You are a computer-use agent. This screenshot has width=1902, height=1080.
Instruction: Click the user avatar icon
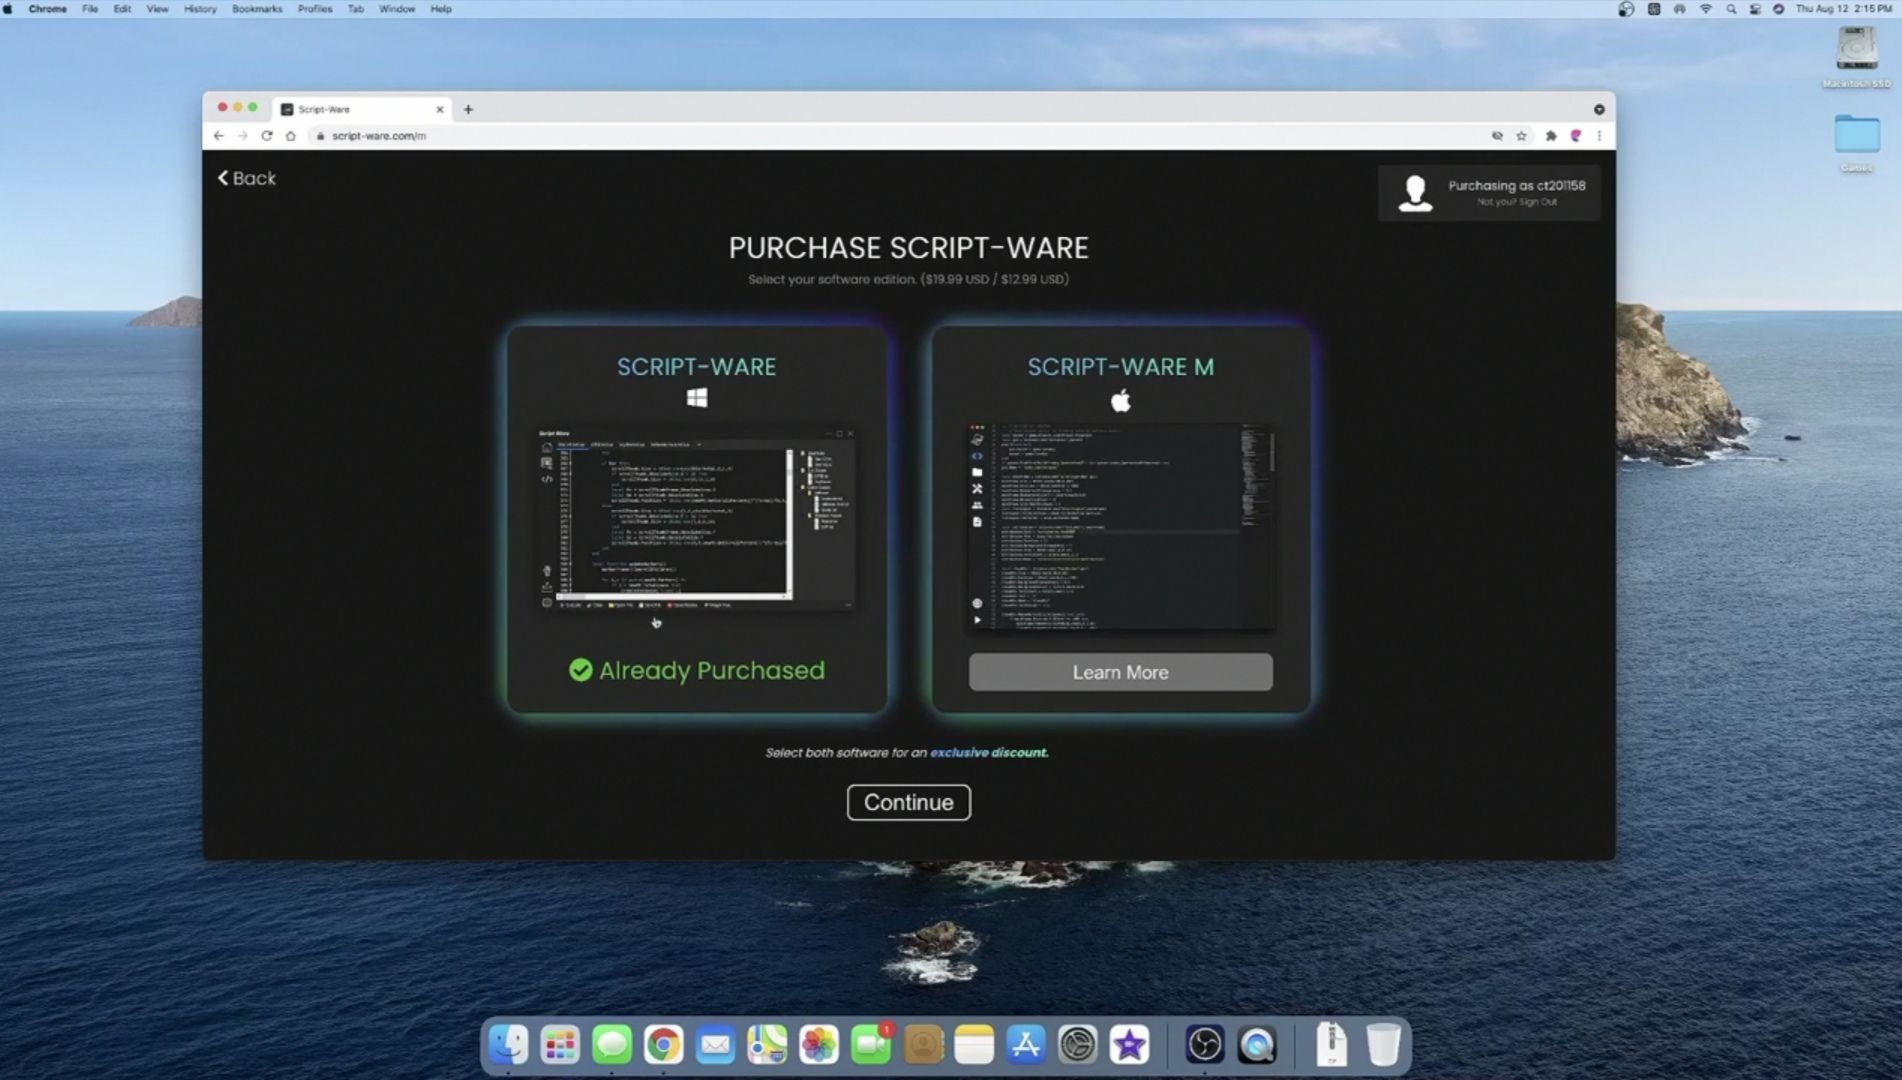point(1414,193)
